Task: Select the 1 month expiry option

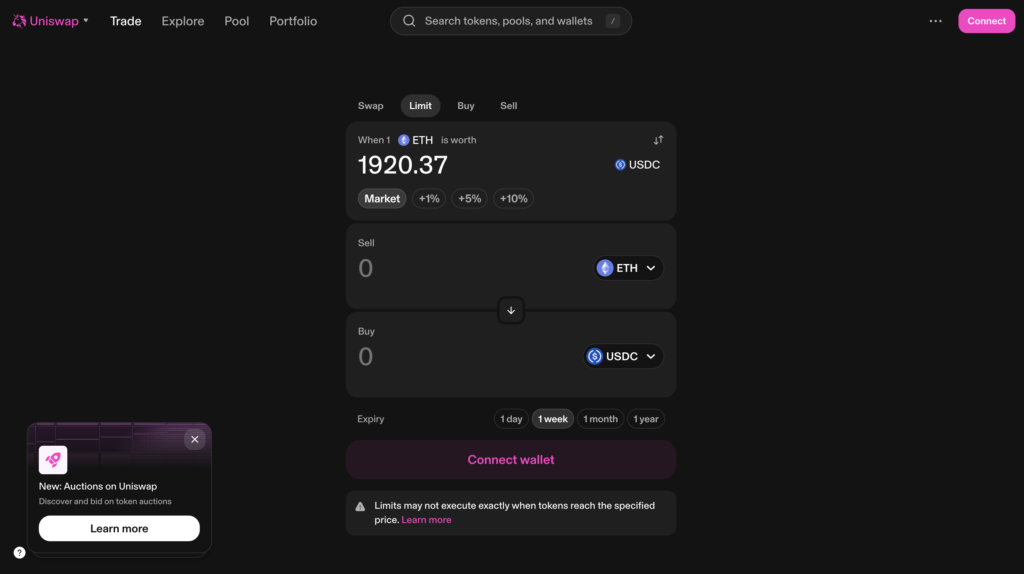Action: coord(600,419)
